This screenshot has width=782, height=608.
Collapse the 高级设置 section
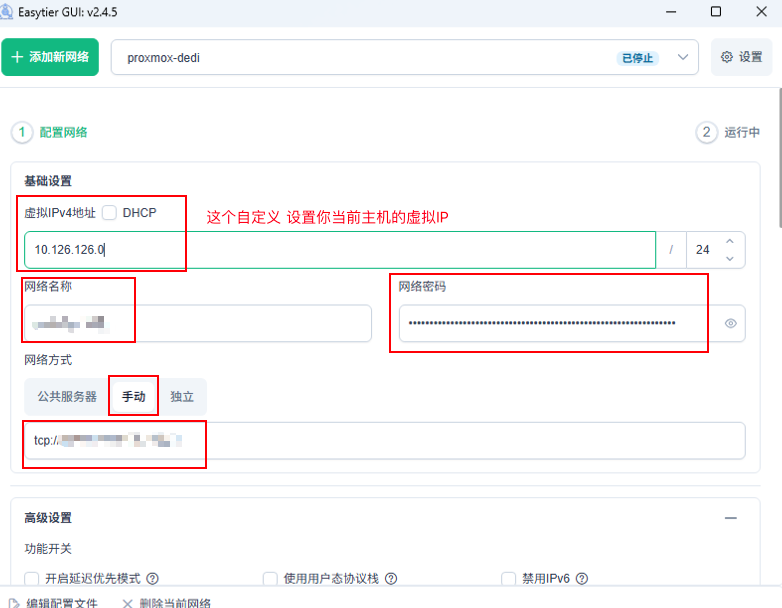731,518
